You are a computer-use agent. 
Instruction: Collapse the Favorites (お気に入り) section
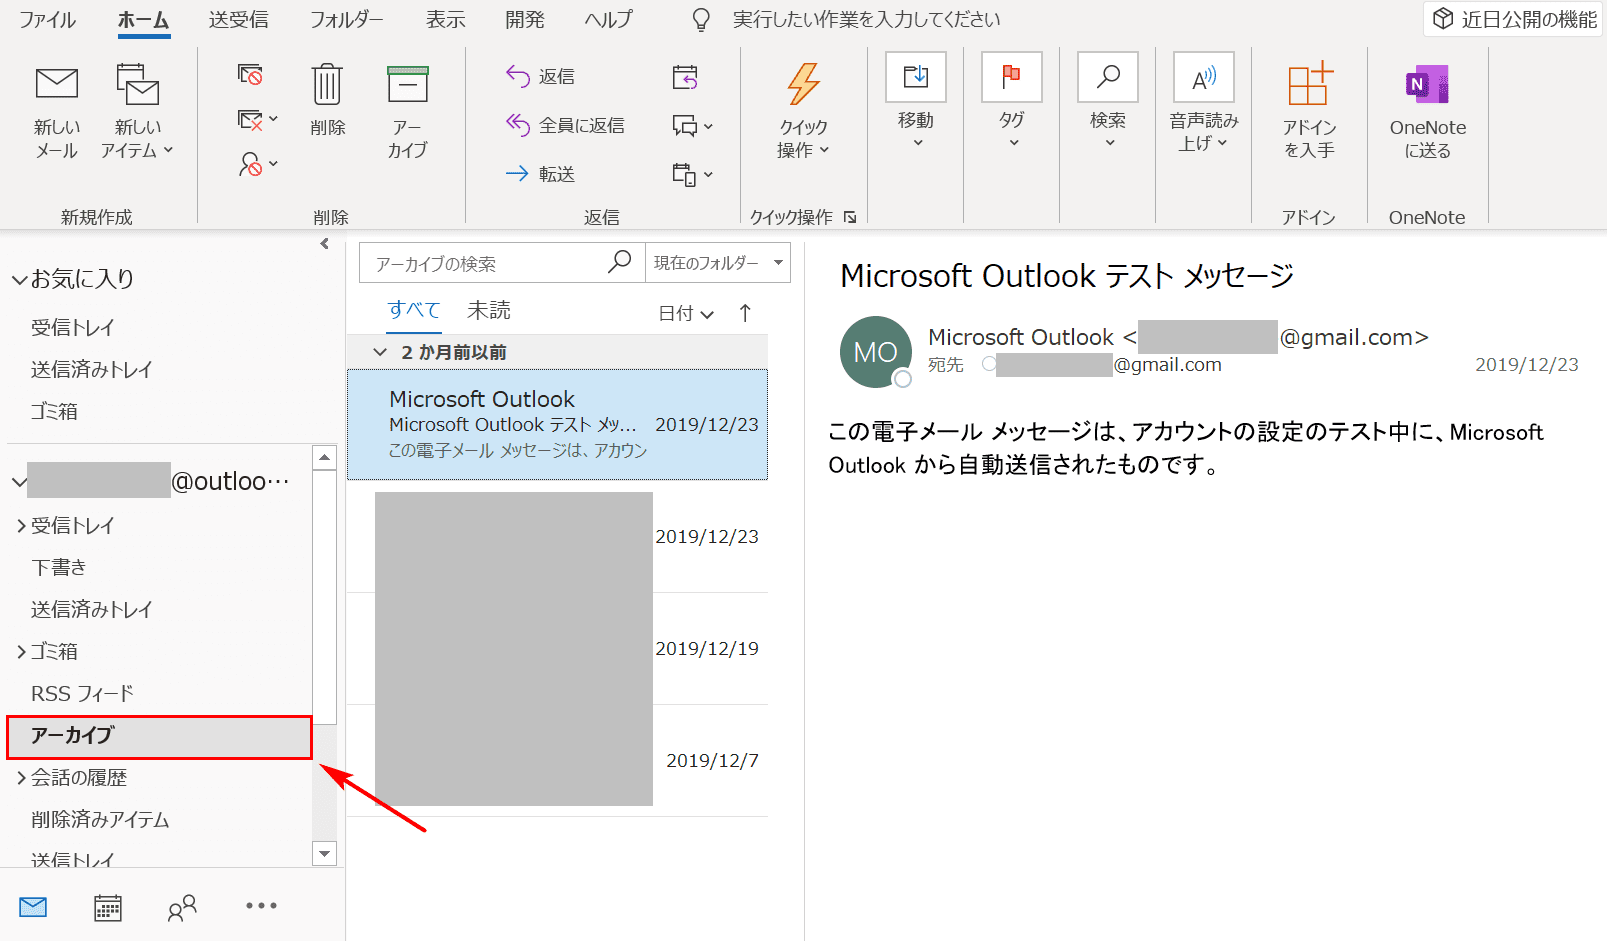(x=19, y=280)
